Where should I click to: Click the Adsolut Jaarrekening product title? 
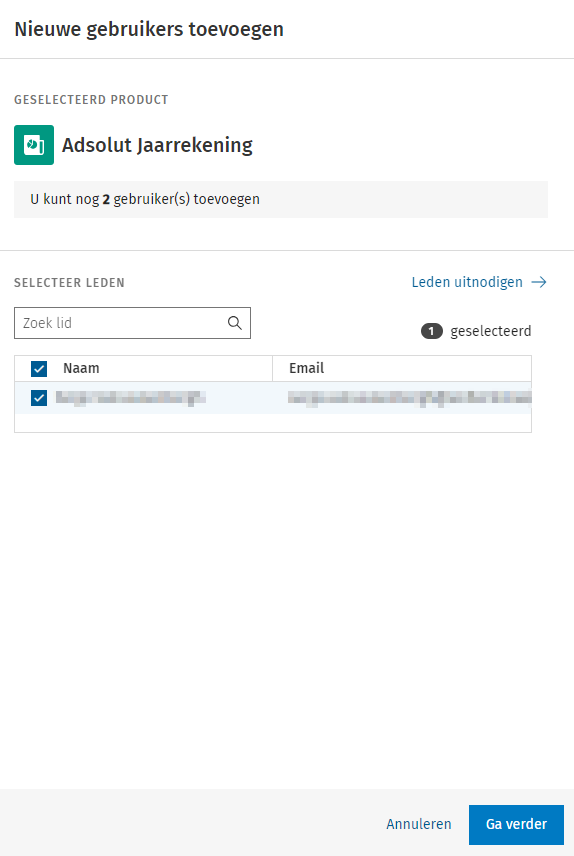click(x=157, y=145)
